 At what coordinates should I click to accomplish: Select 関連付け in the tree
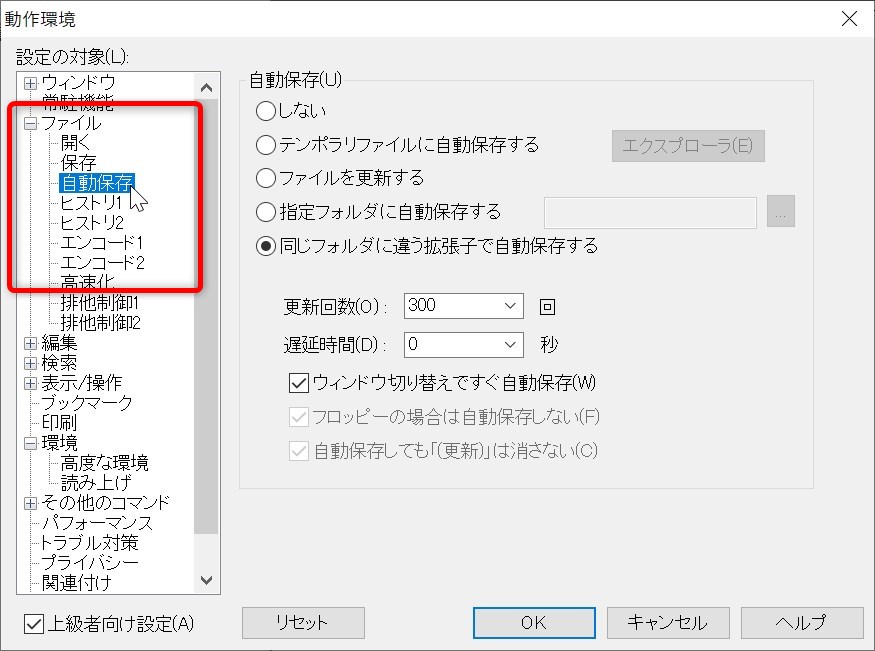pos(76,584)
